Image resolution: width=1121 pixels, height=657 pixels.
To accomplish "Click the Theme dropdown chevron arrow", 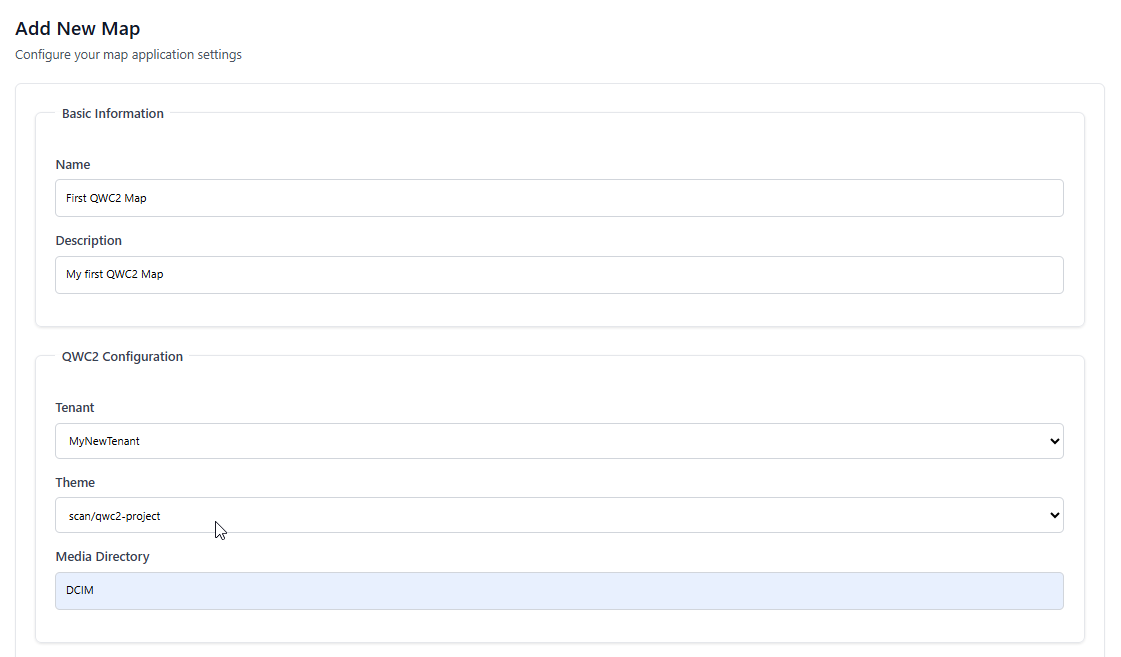I will [x=1053, y=516].
